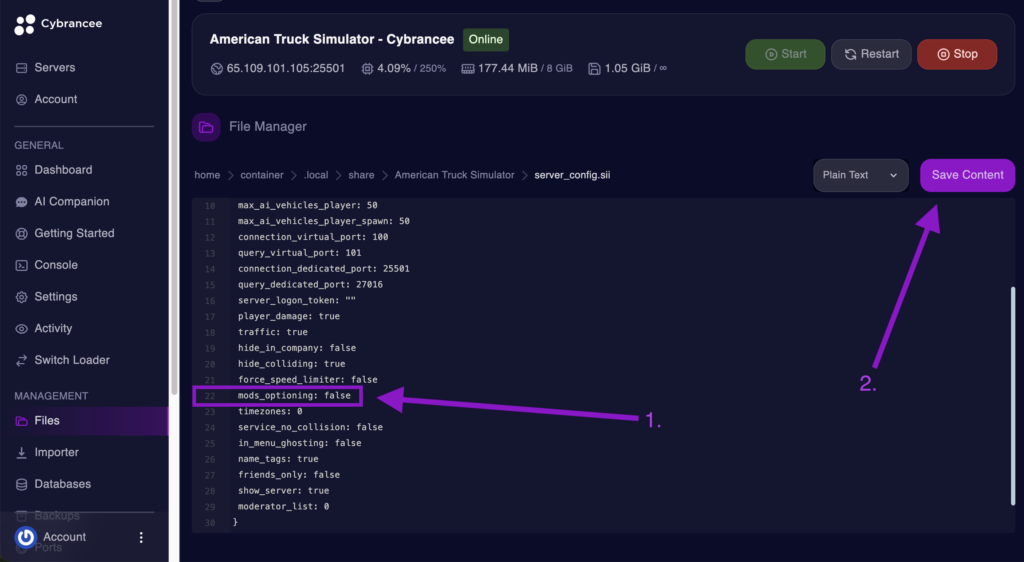Screen dimensions: 1024x562
Task: Click the friends_only: false line
Action: click(x=289, y=475)
